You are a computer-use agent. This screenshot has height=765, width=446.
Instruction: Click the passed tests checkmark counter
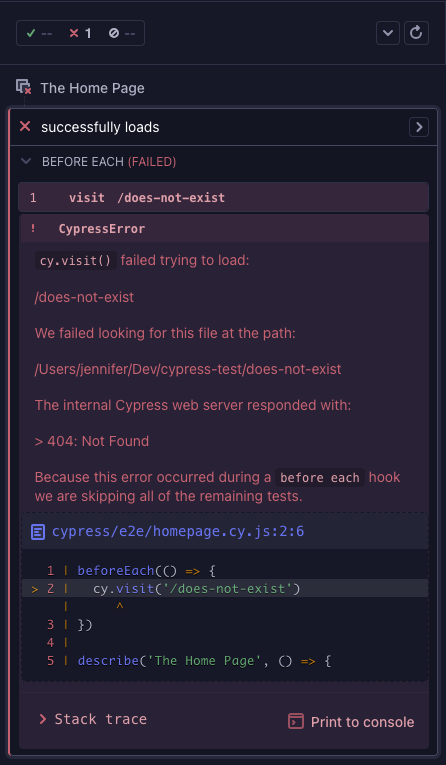pyautogui.click(x=39, y=33)
